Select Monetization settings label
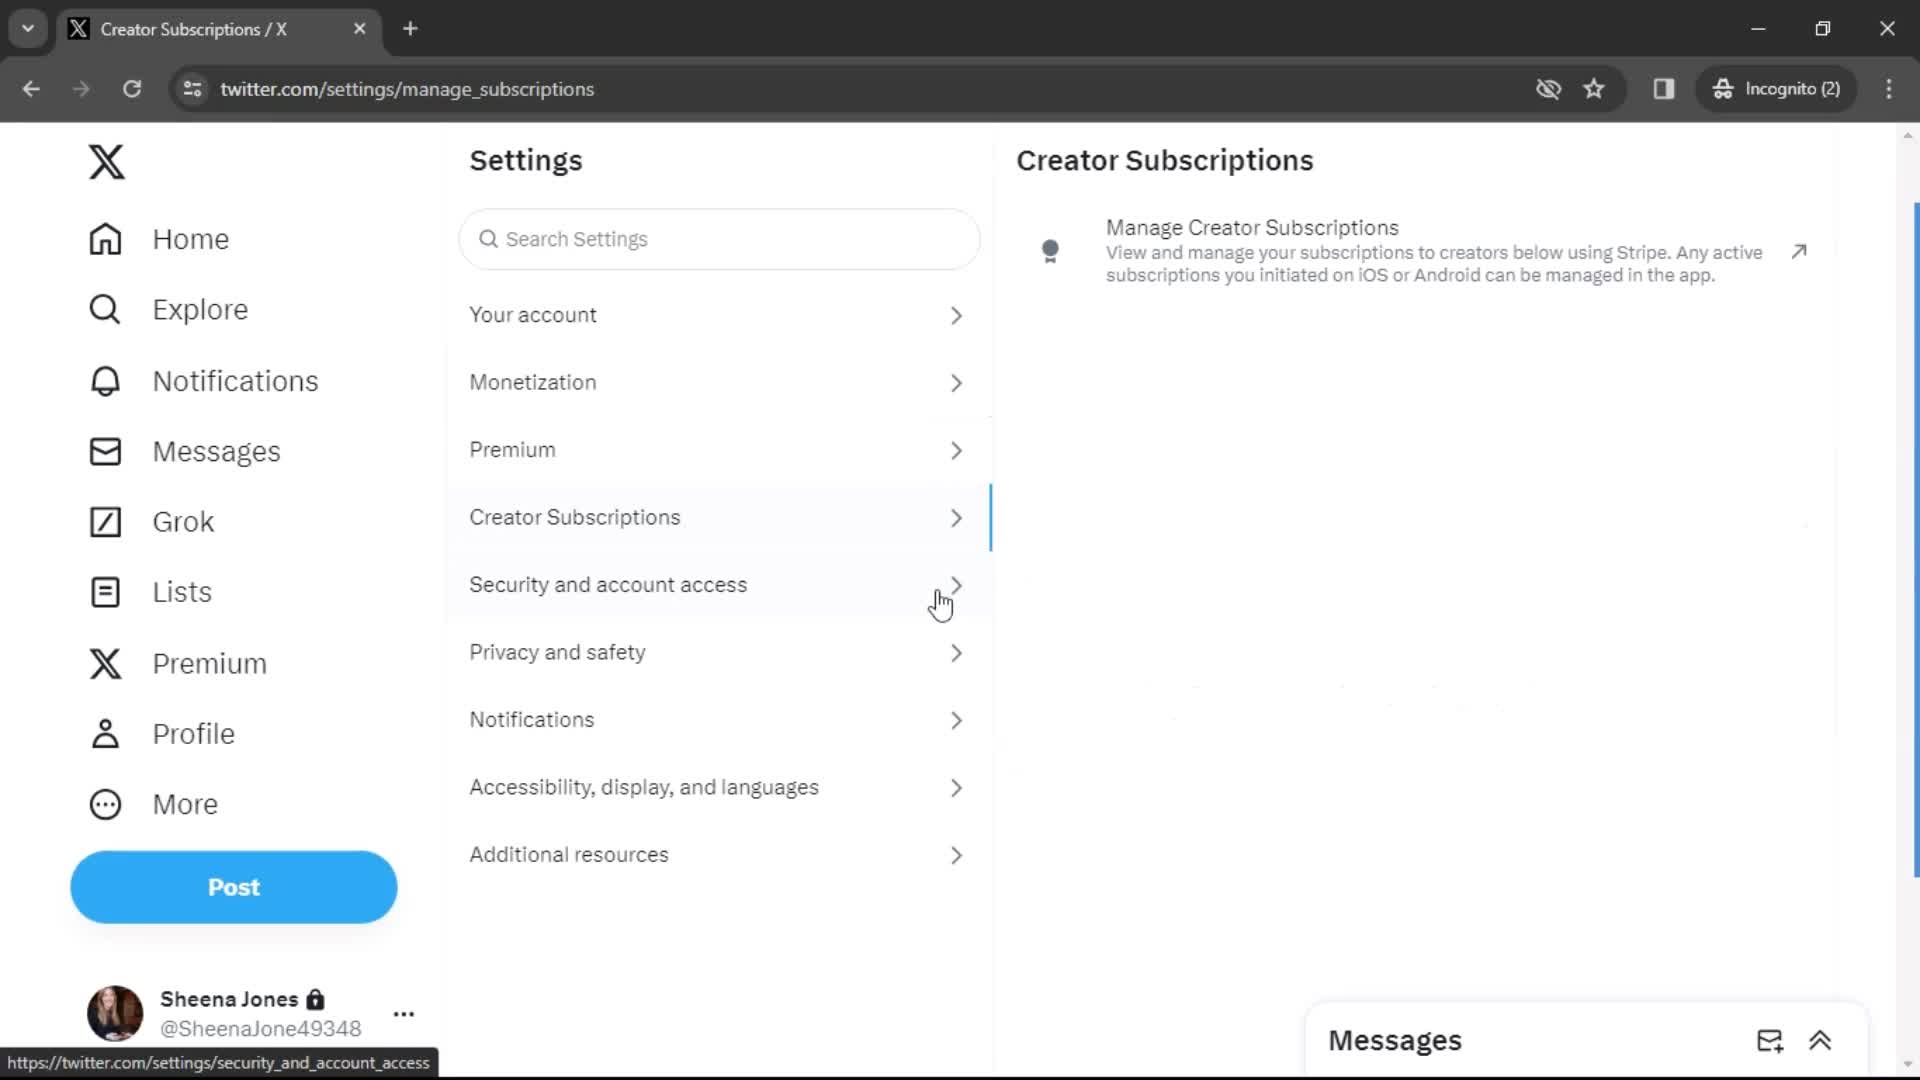The width and height of the screenshot is (1920, 1080). click(533, 382)
